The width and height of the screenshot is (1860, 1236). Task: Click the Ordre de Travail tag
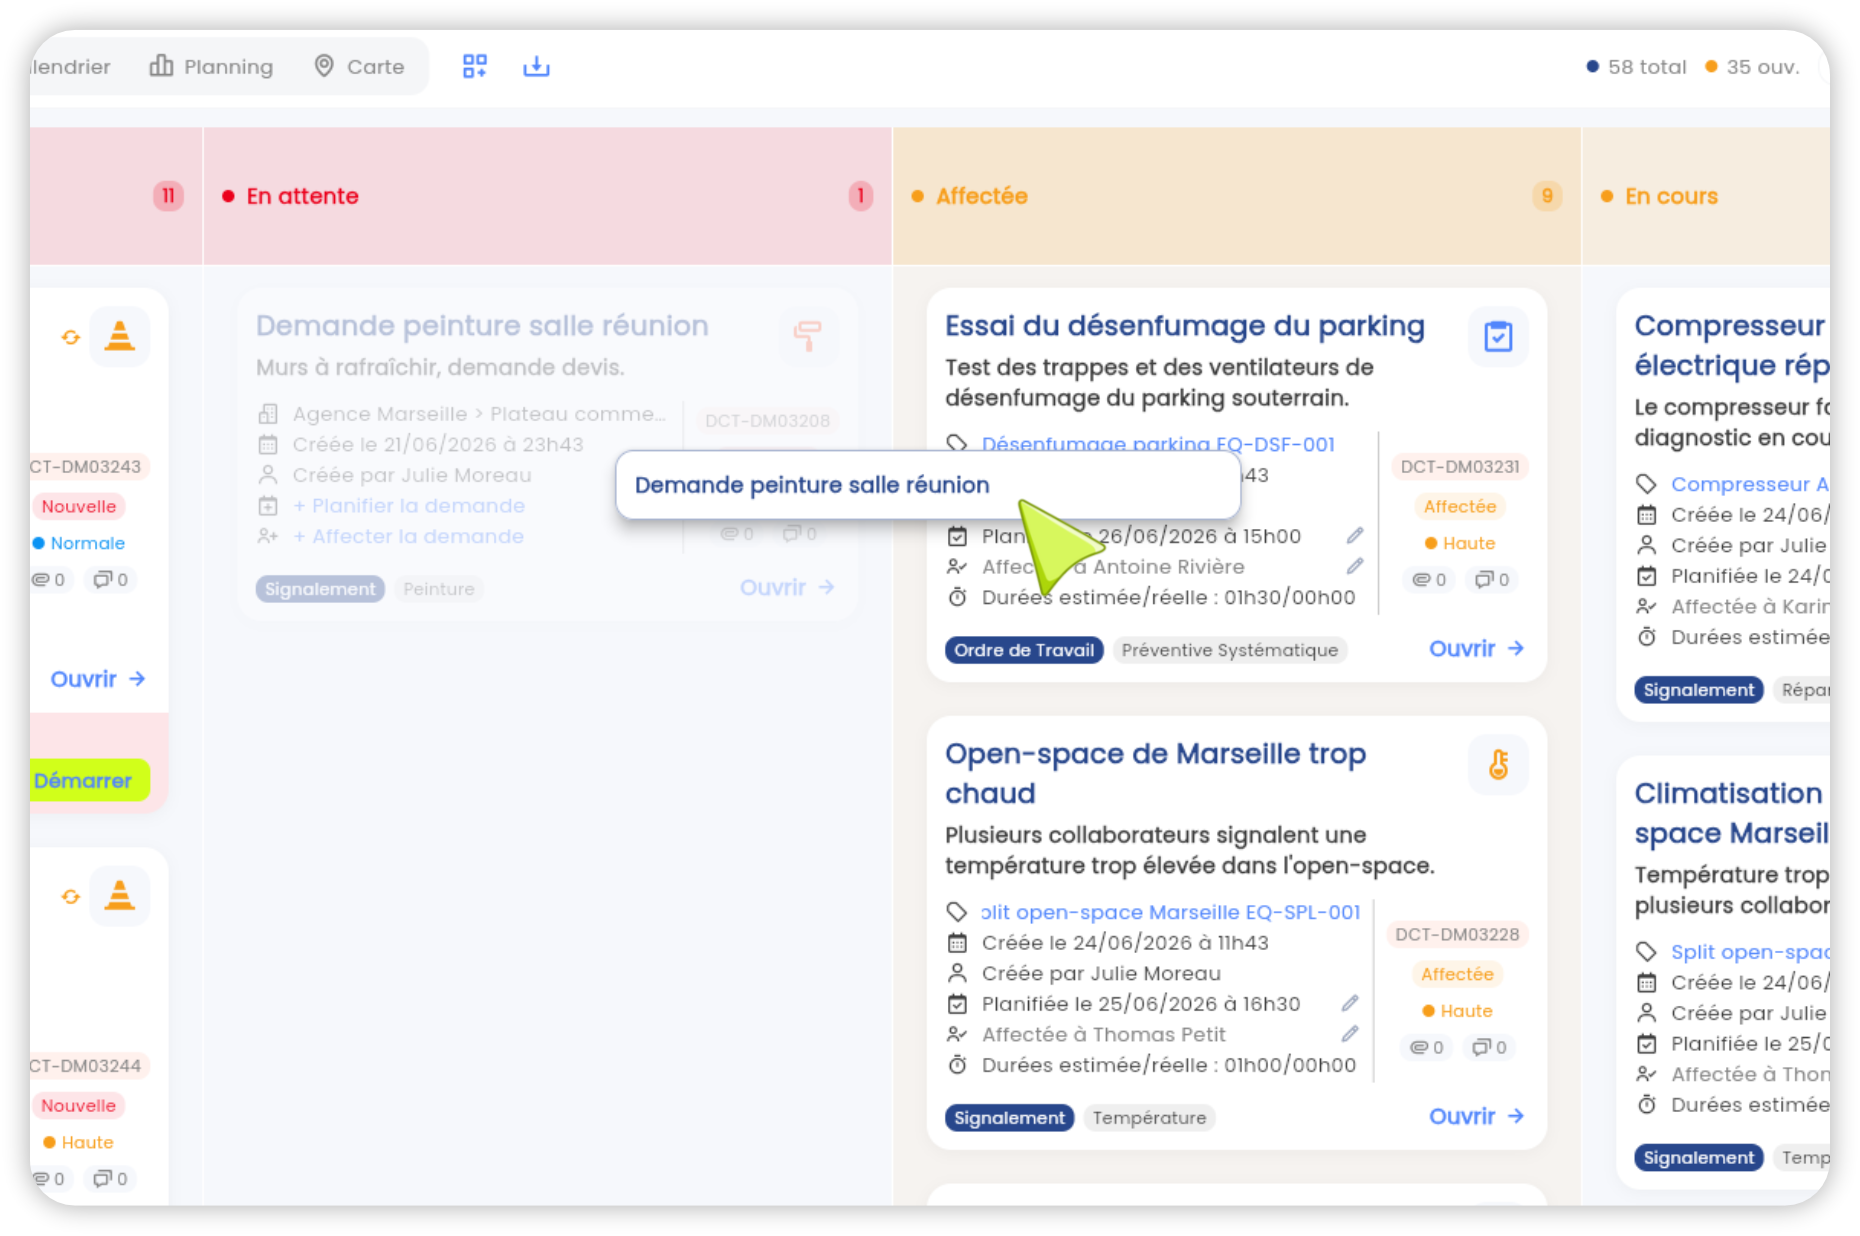(x=1024, y=650)
